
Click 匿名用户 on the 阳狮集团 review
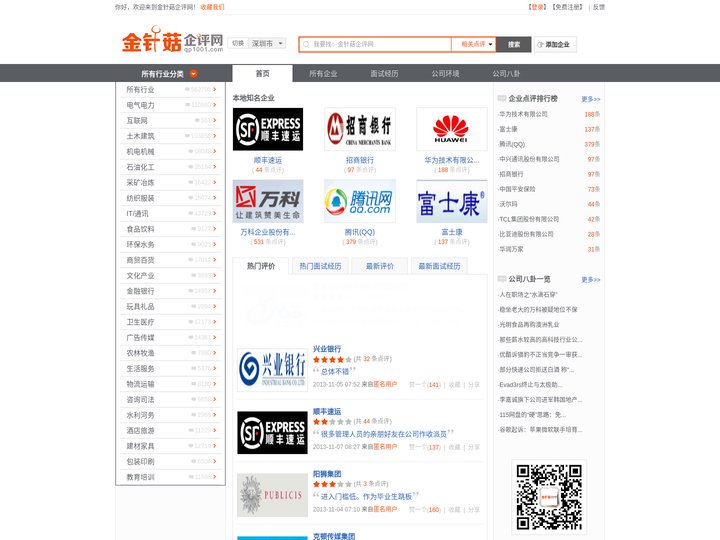click(385, 509)
